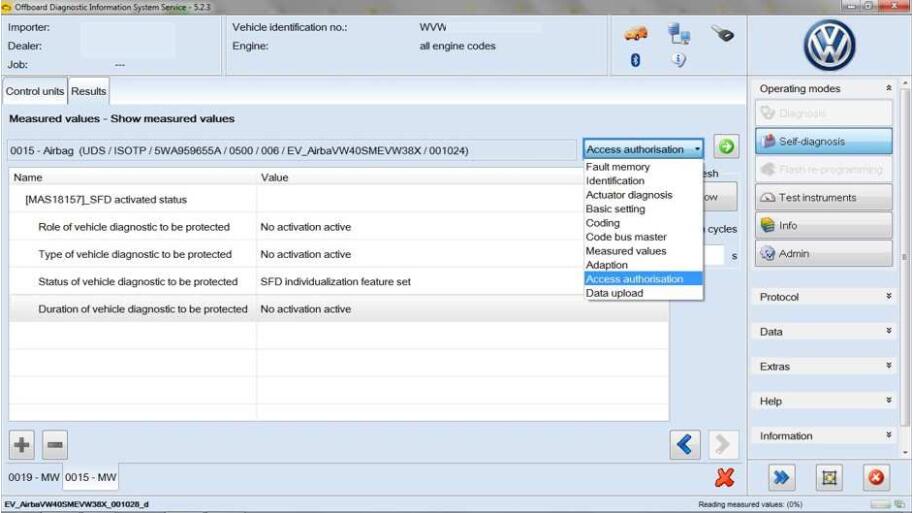Viewport: 913px width, 513px height.
Task: Select Role of vehicle diagnostic row
Action: point(338,227)
